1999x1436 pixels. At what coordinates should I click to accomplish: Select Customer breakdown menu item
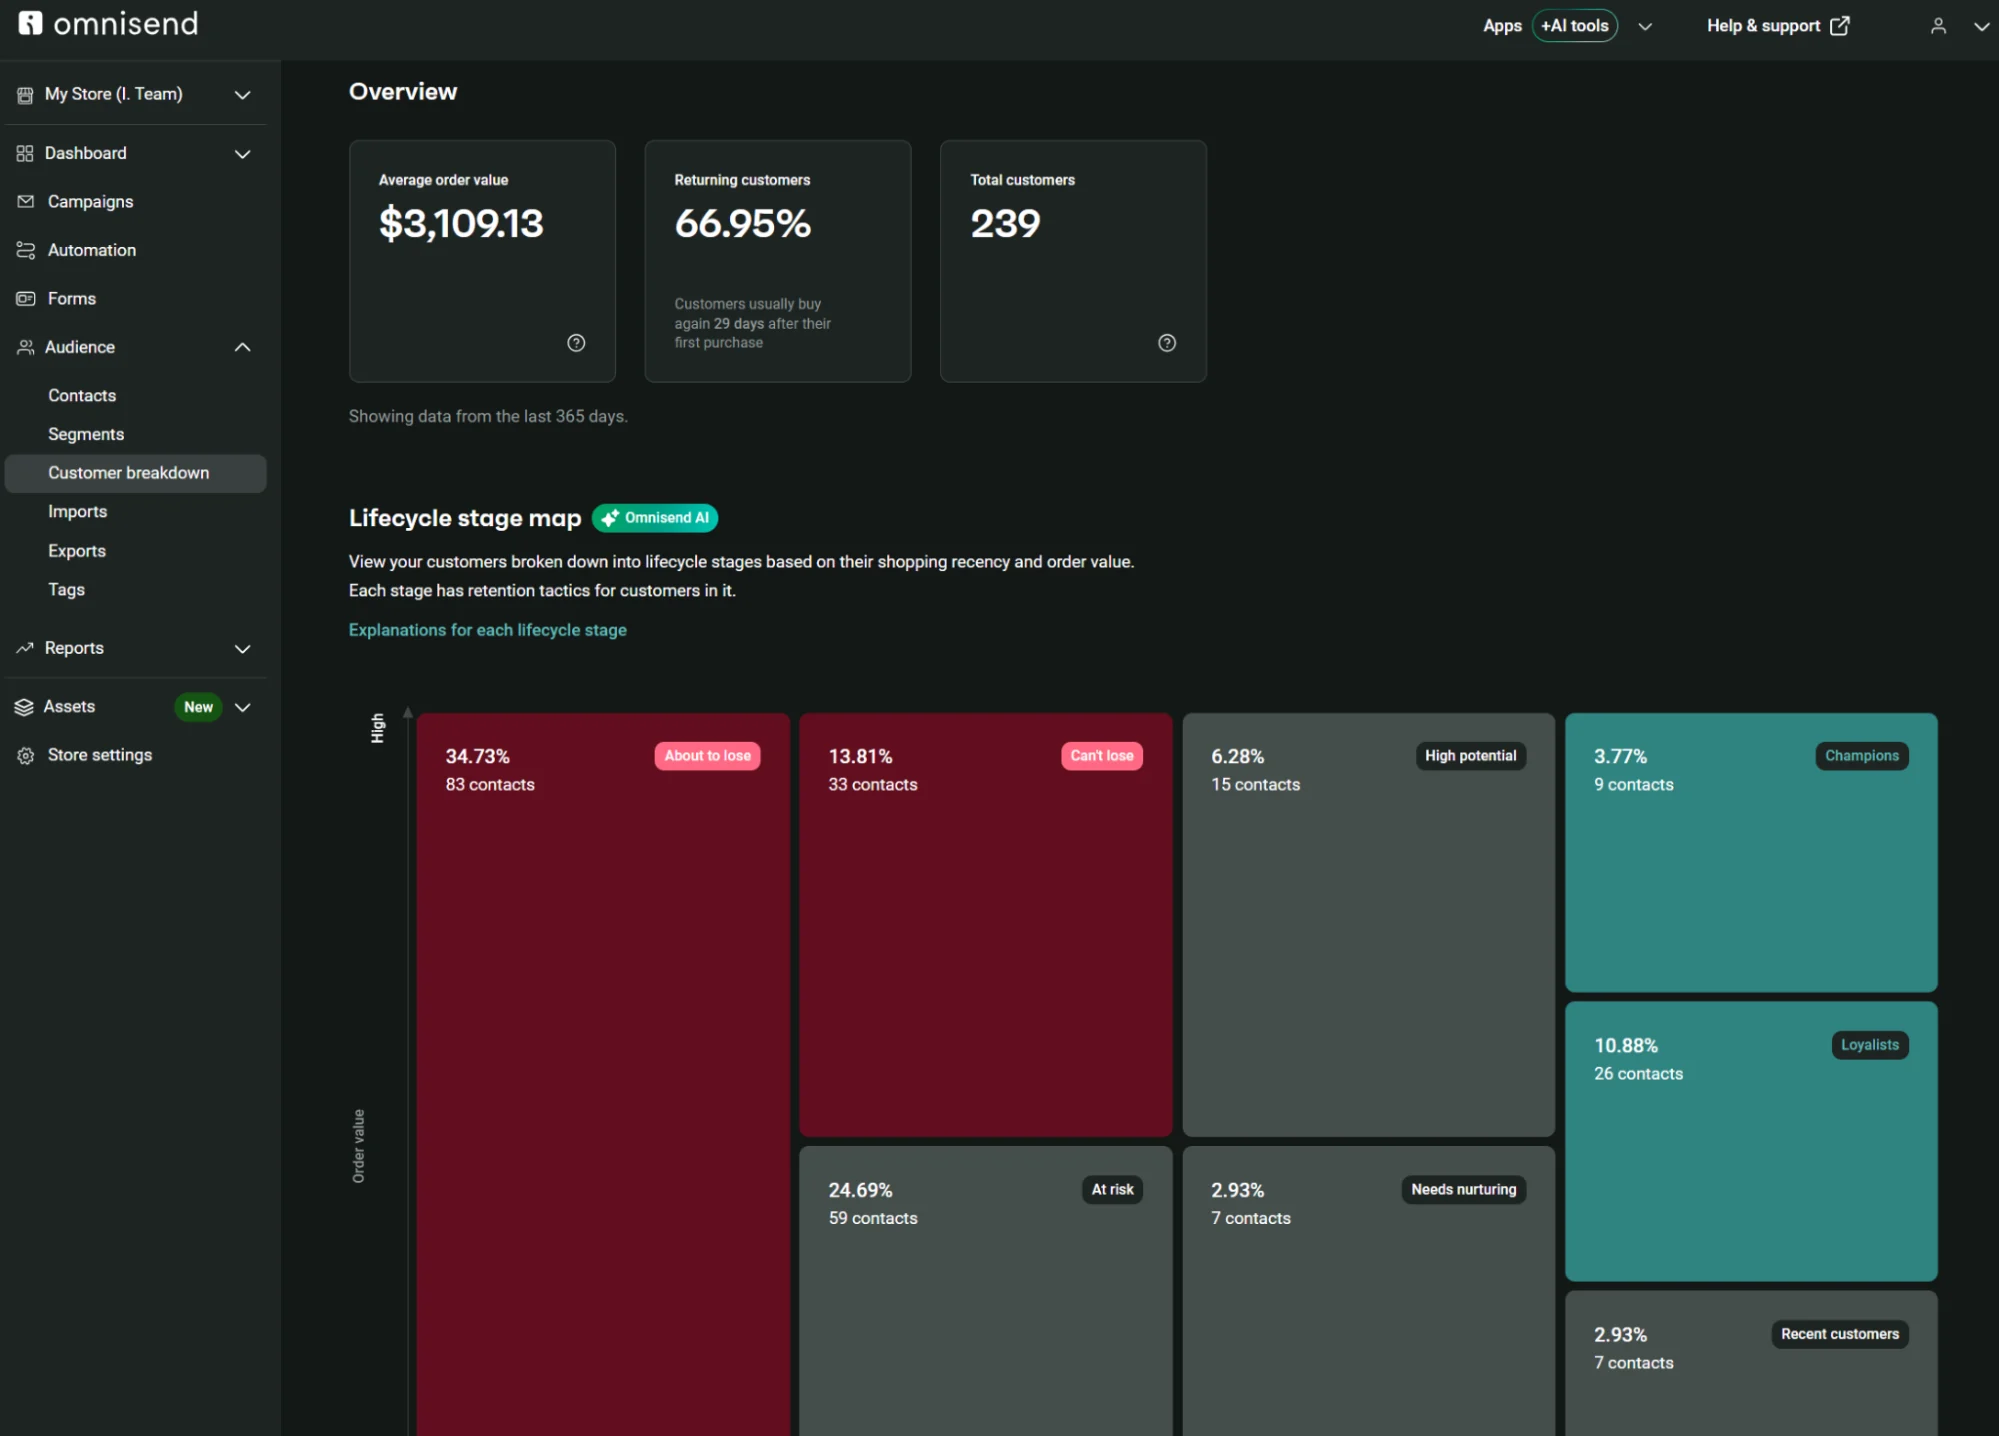(135, 473)
